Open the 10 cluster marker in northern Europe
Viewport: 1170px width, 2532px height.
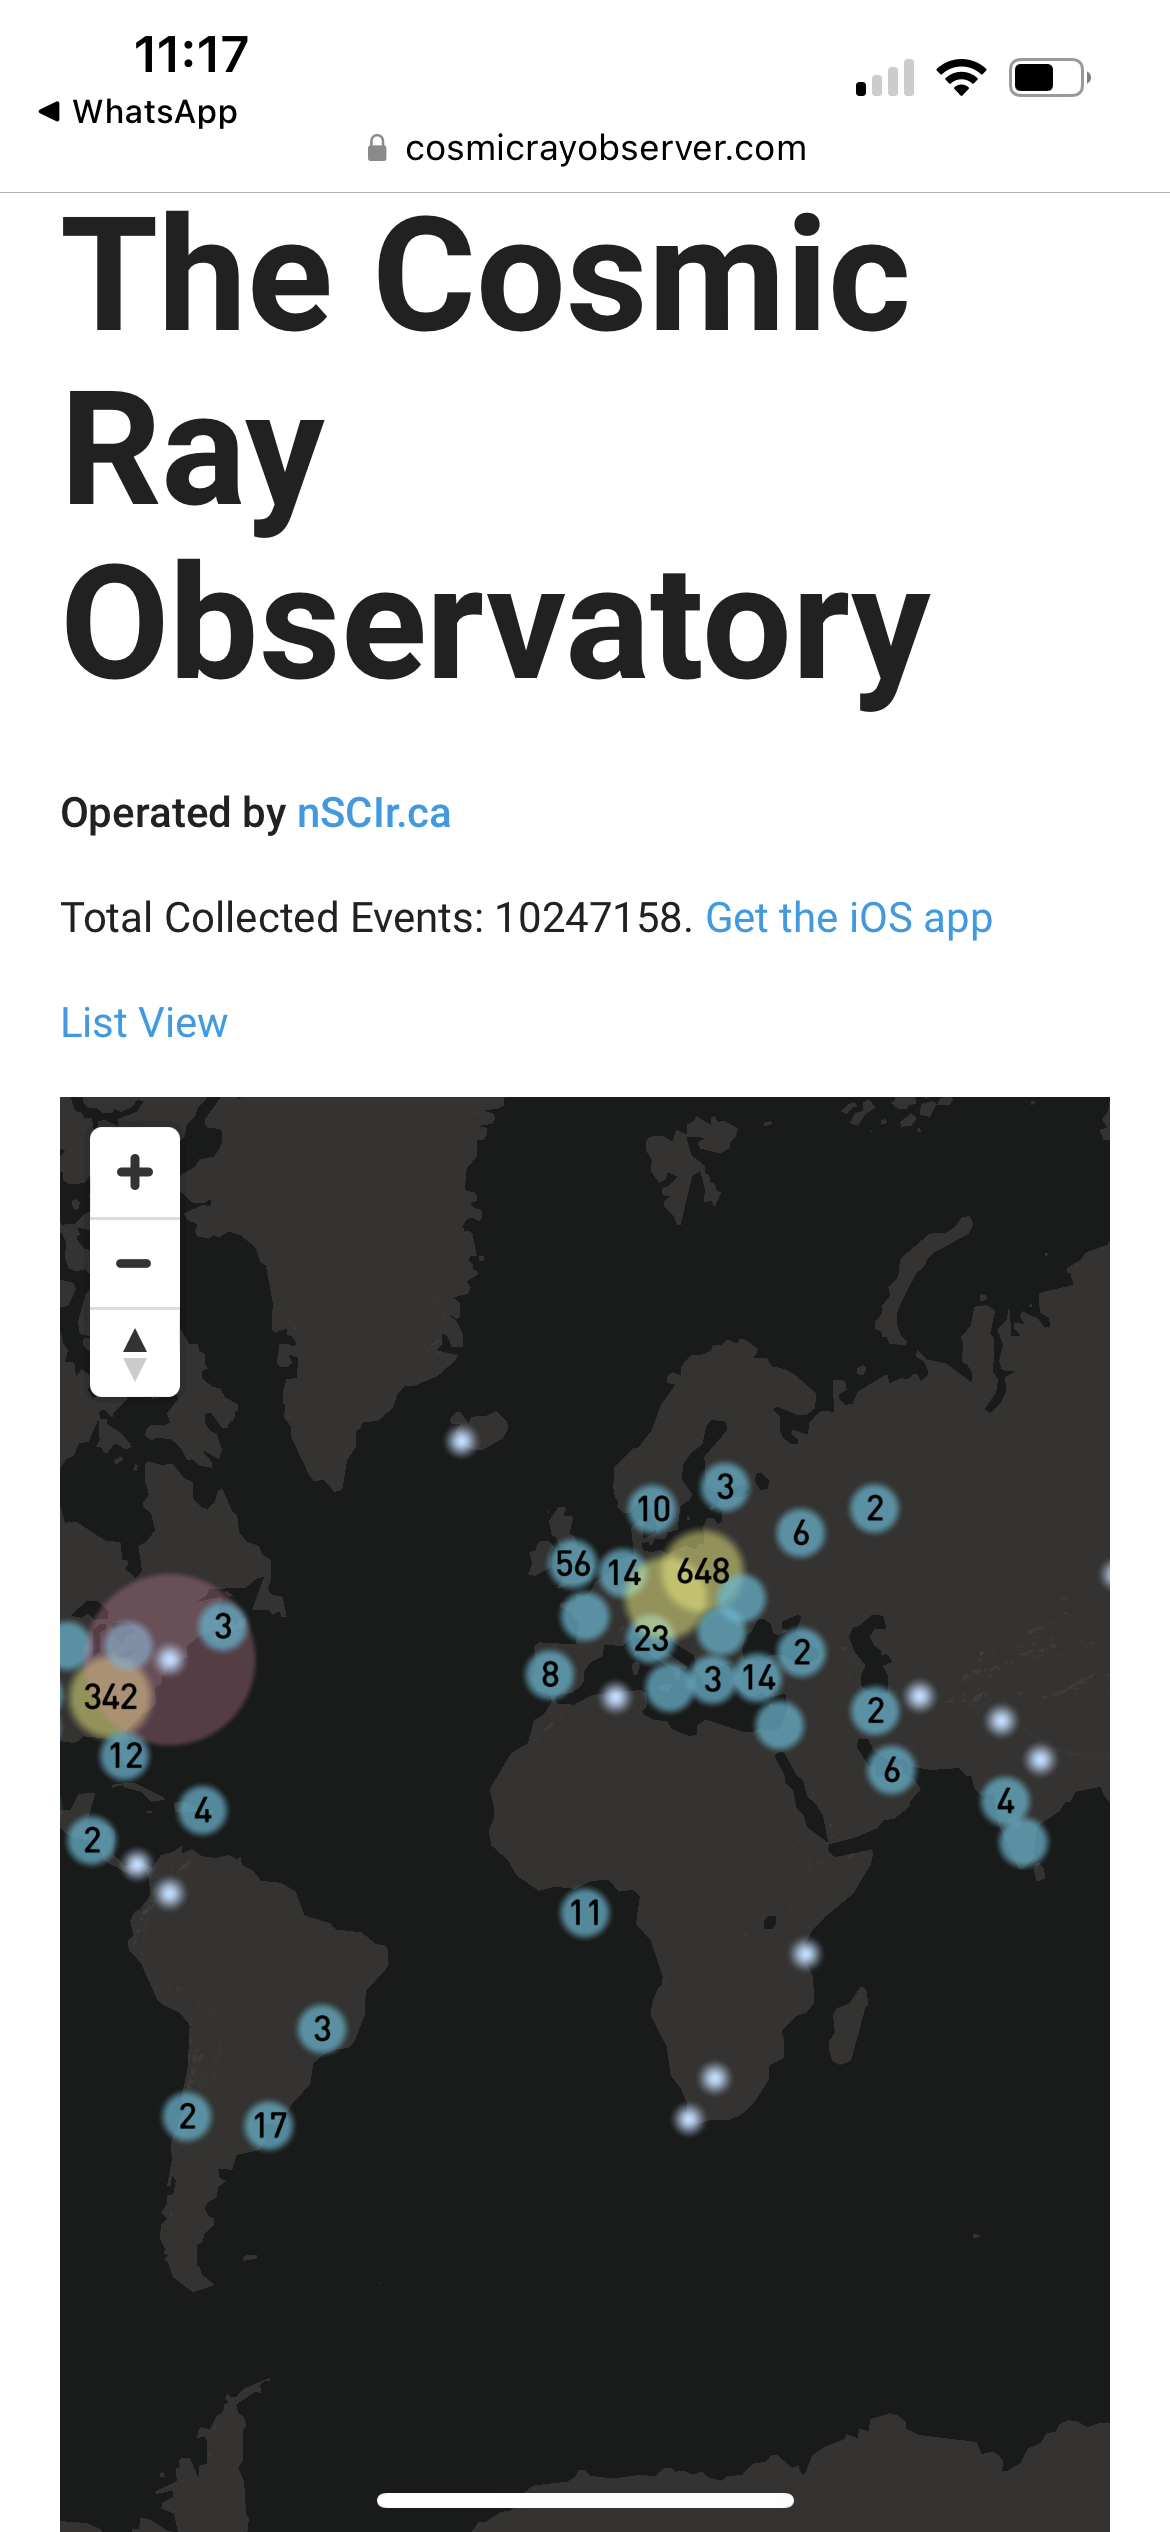653,1508
